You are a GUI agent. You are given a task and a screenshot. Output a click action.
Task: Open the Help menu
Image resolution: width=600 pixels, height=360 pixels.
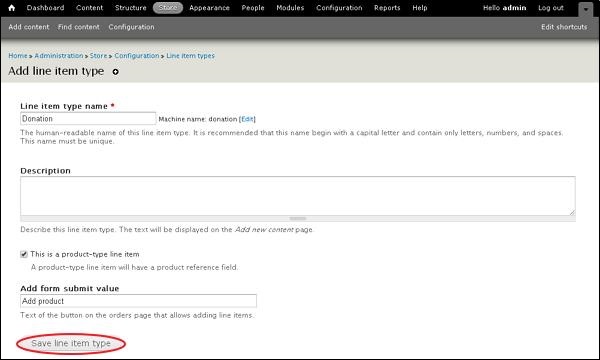(420, 8)
